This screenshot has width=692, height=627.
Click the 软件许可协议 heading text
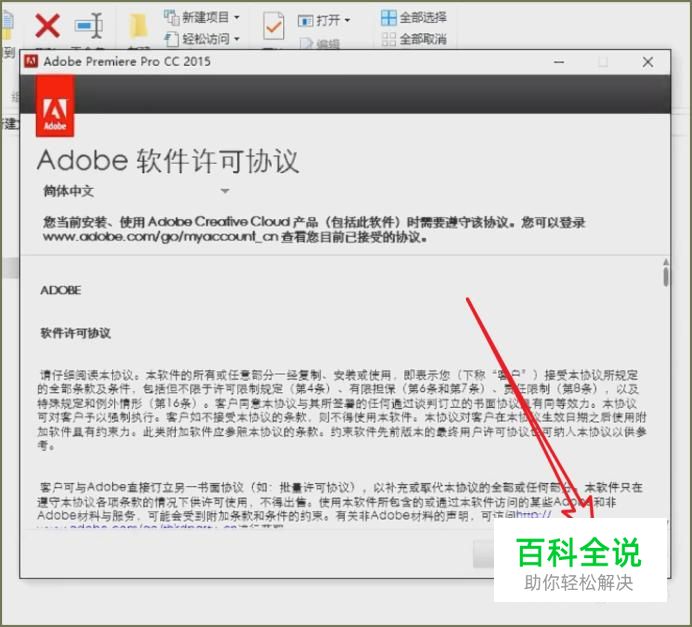click(x=75, y=333)
